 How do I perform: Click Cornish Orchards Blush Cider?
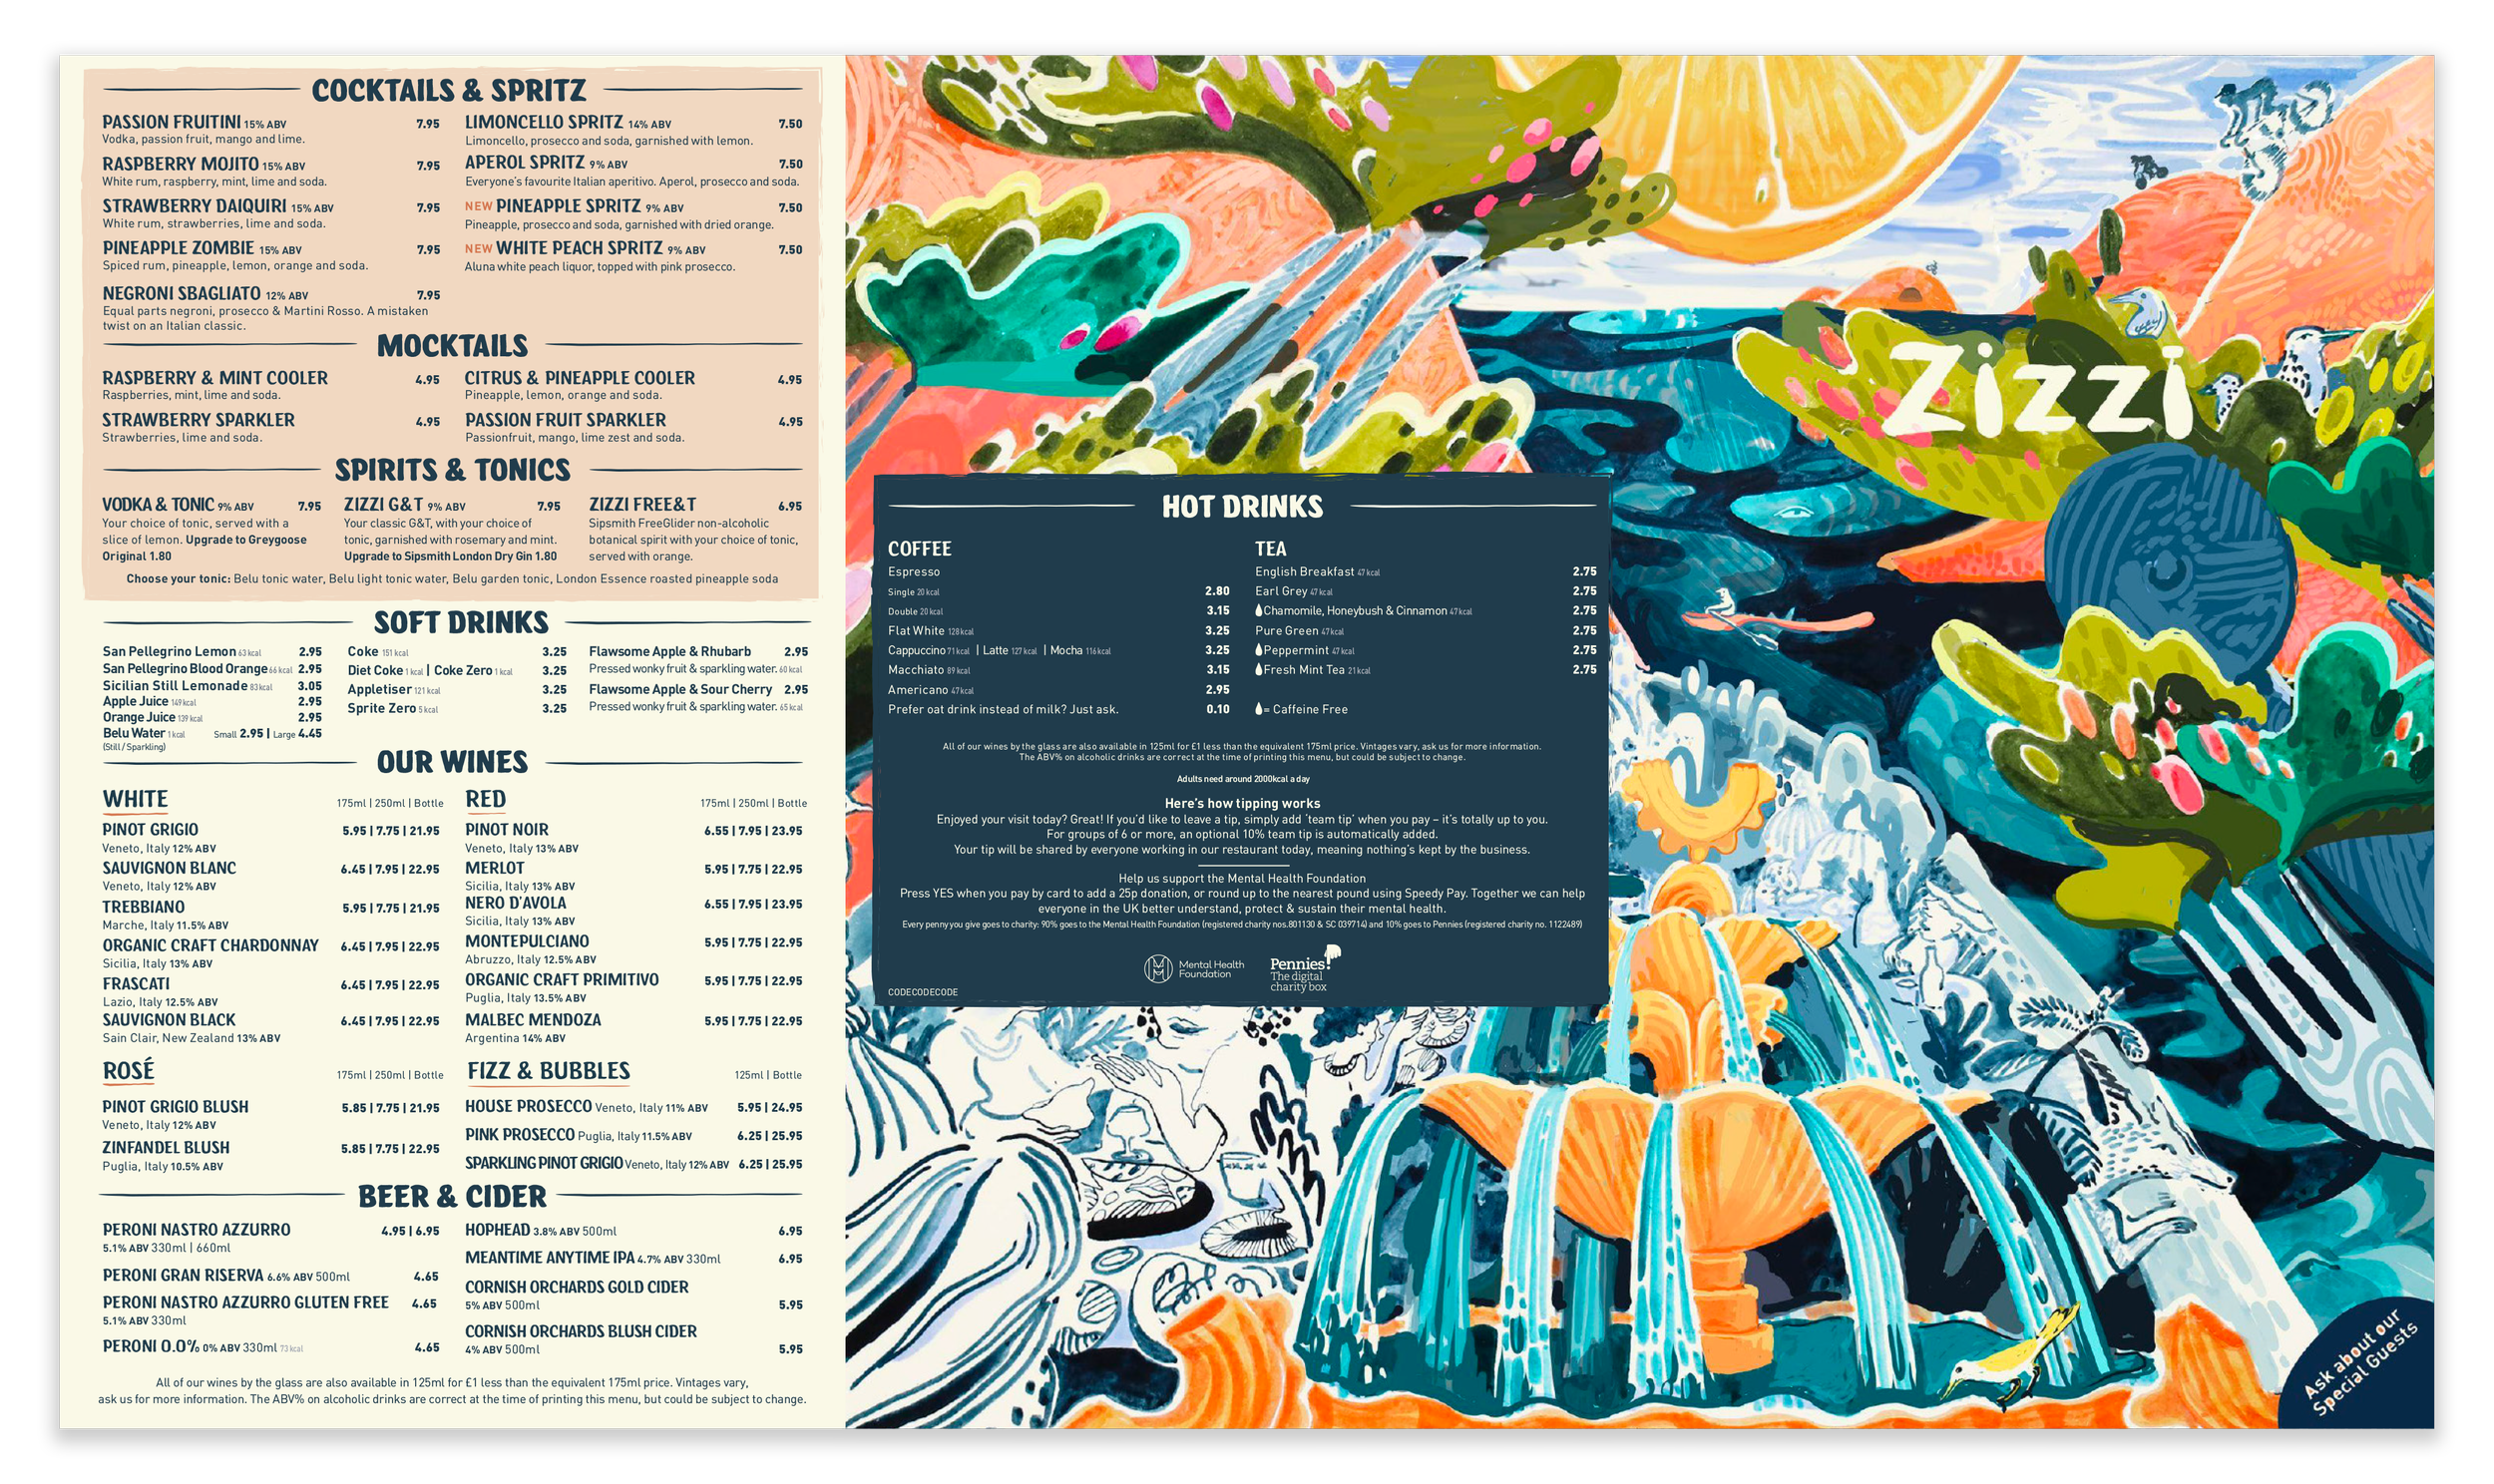point(581,1332)
